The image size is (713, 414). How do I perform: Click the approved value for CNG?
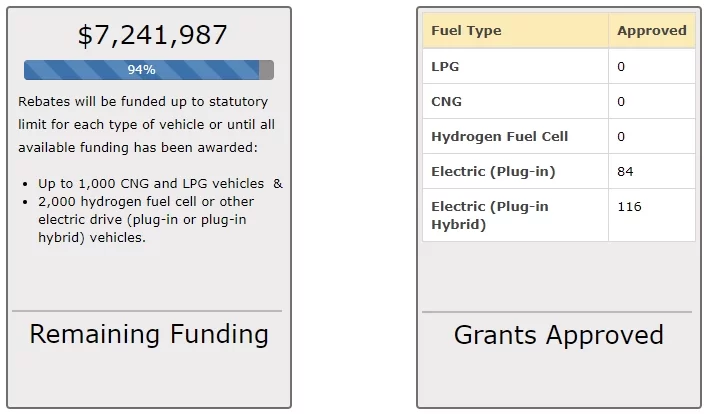pos(621,102)
